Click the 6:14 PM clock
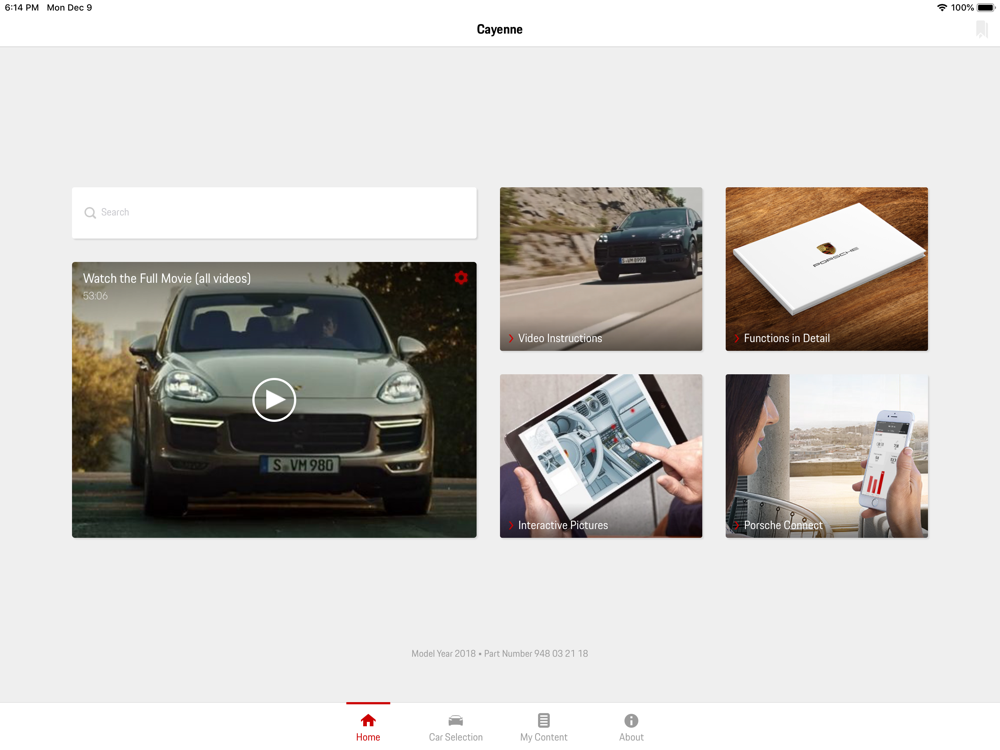 (x=22, y=8)
